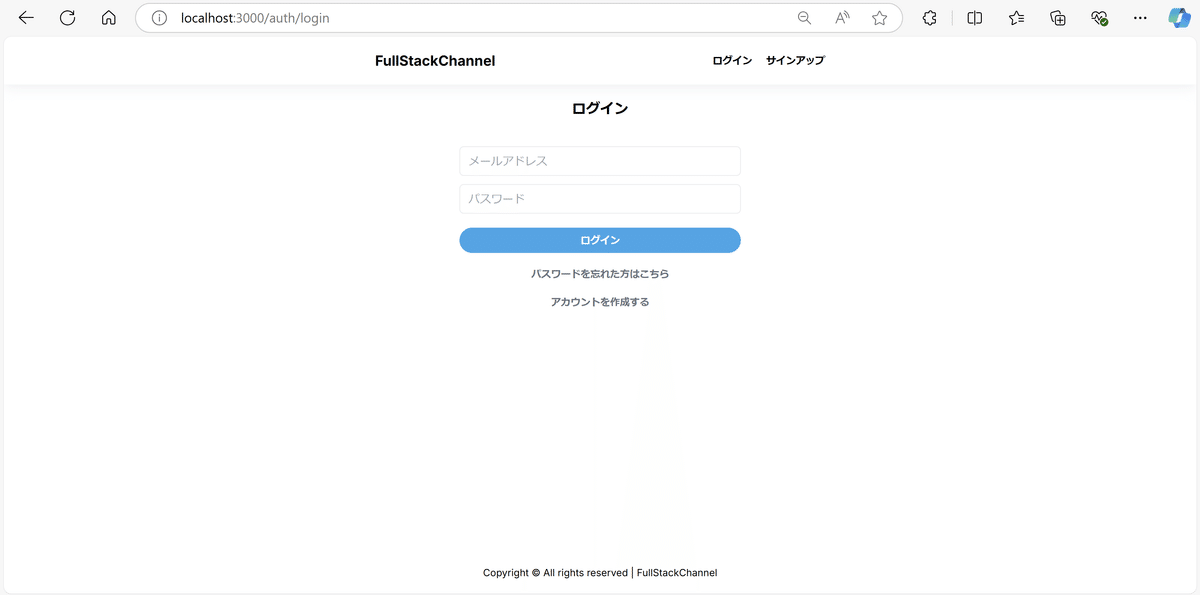
Task: Open the パスワードを忘れた方はこちら link
Action: [600, 273]
